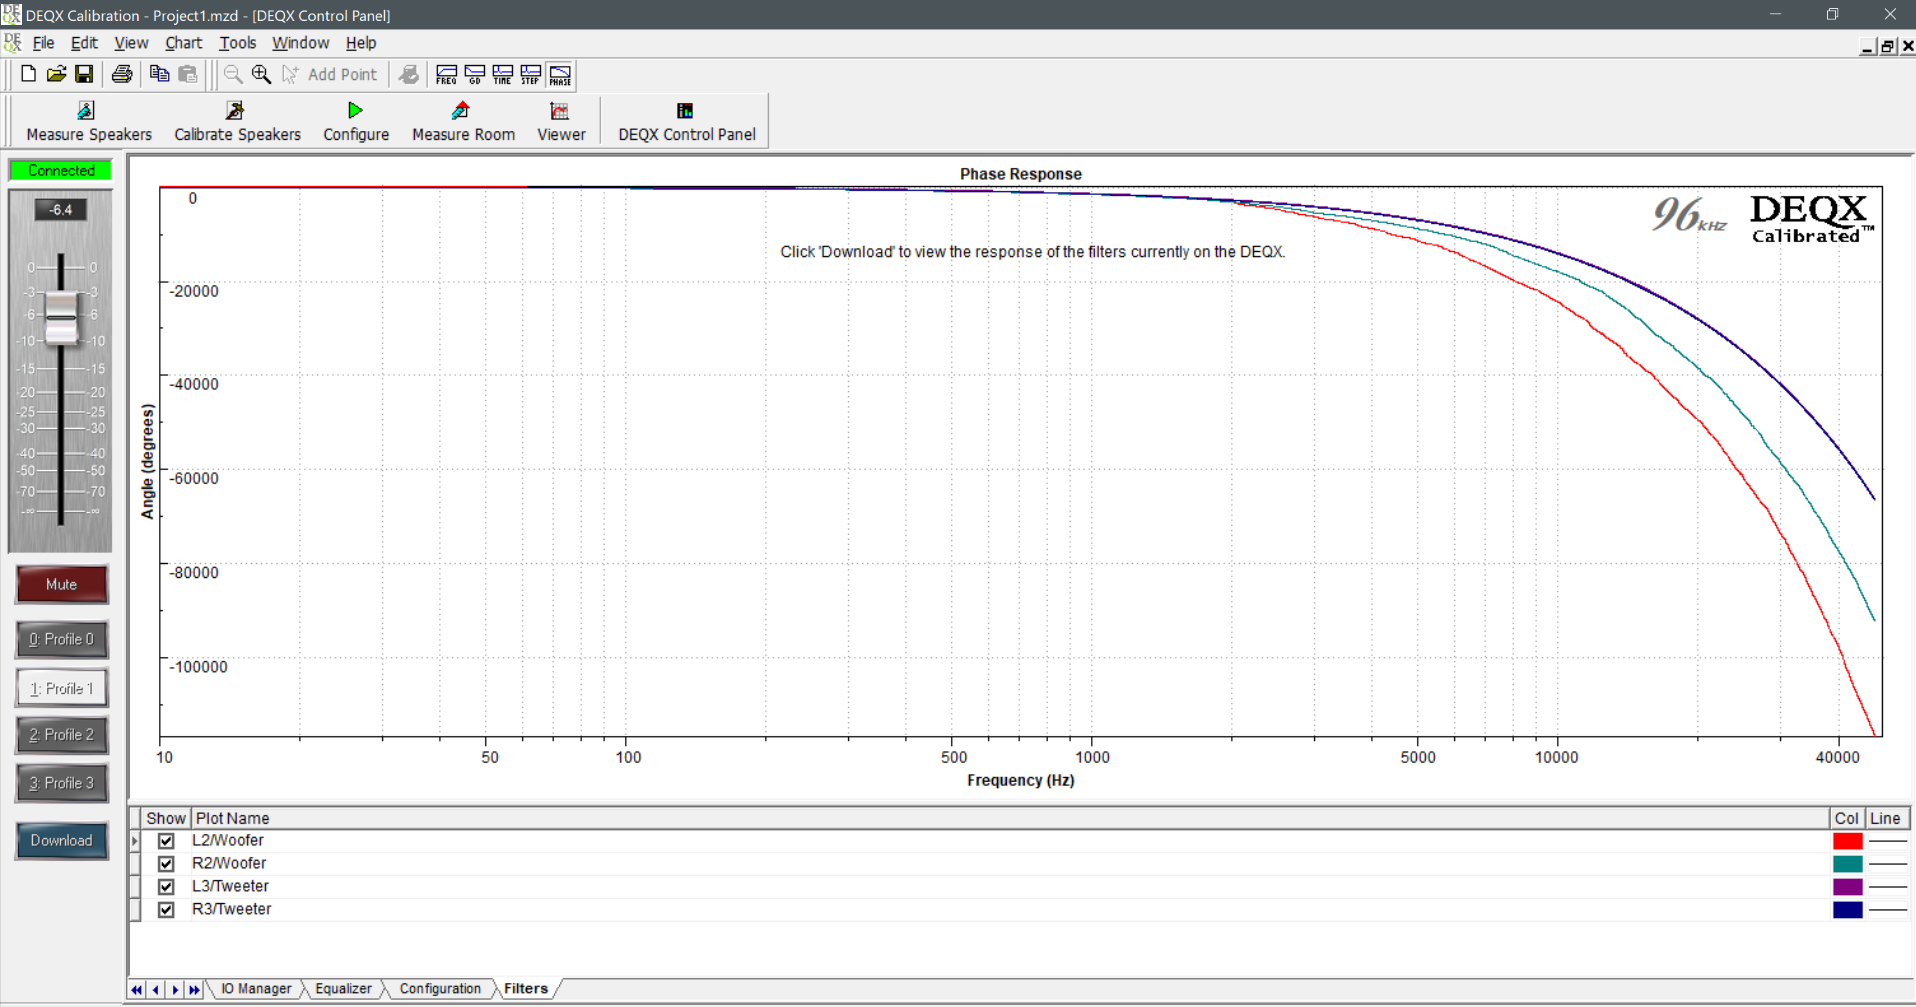Select PHASE response view

pos(560,75)
